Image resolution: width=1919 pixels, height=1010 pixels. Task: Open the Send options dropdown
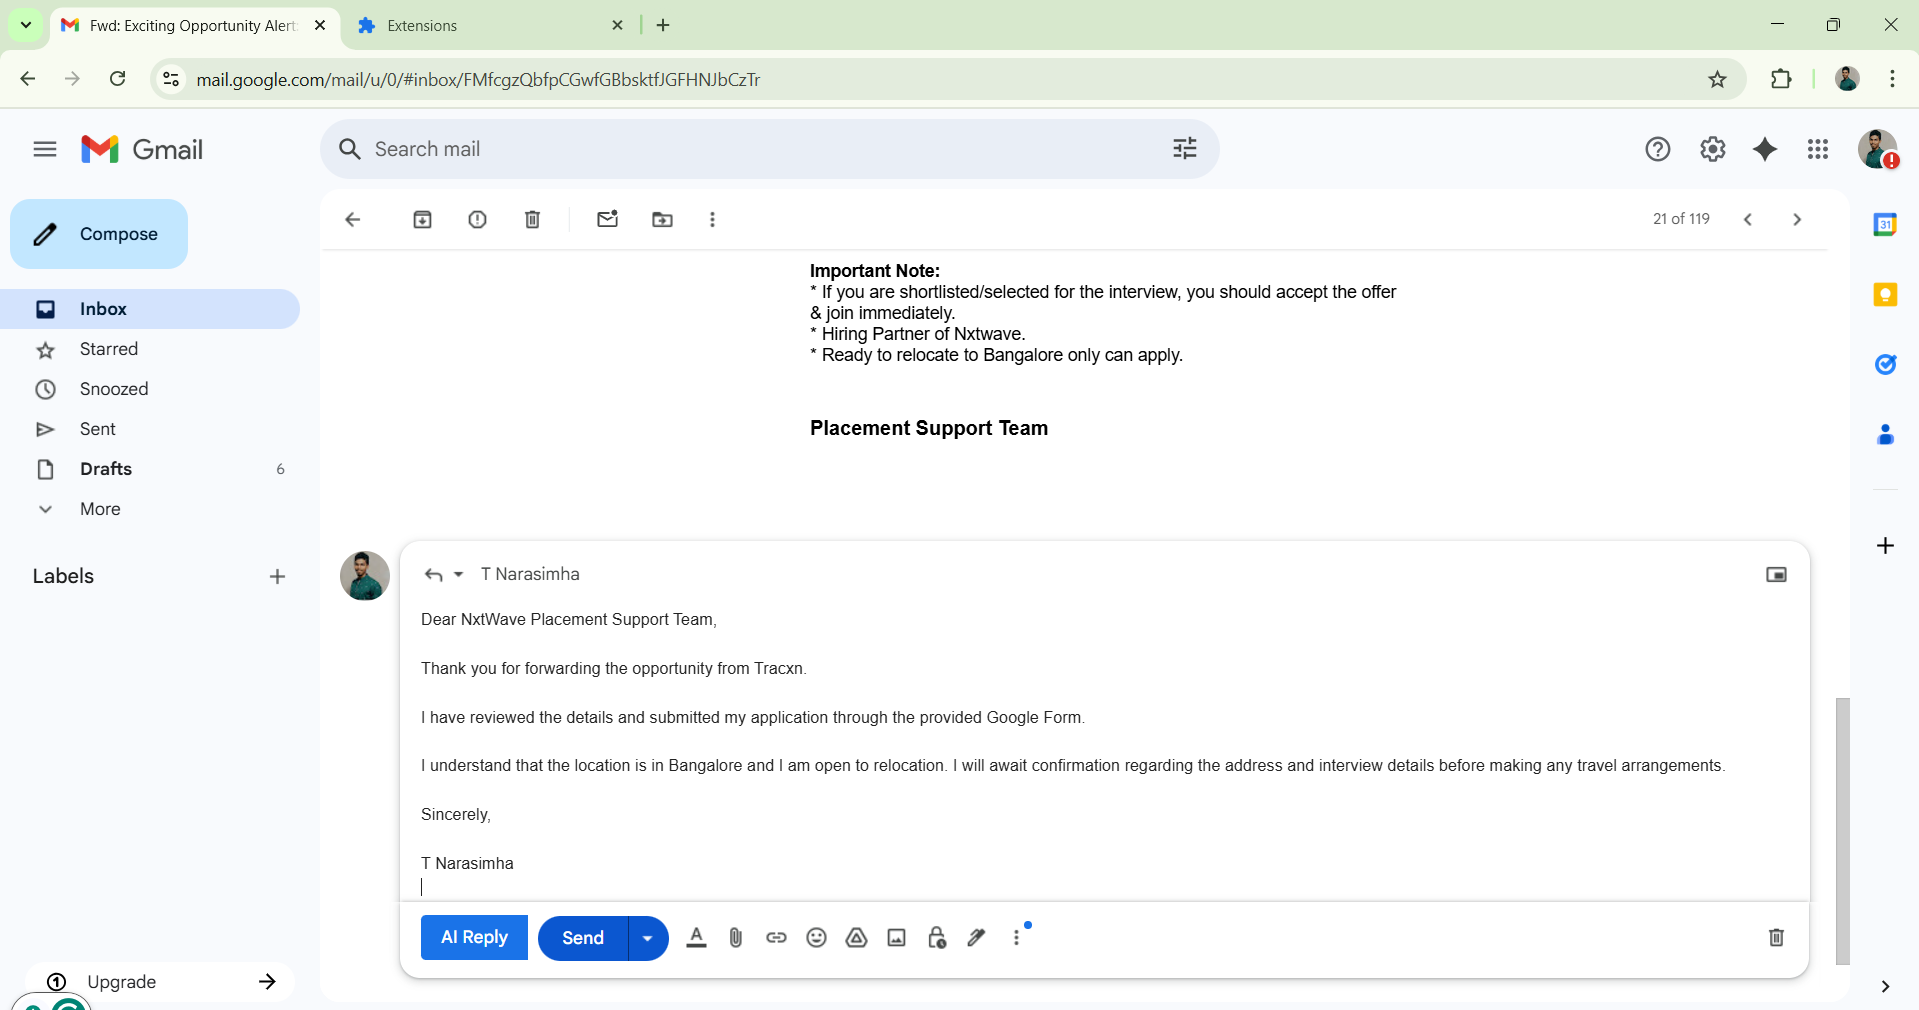click(x=647, y=937)
